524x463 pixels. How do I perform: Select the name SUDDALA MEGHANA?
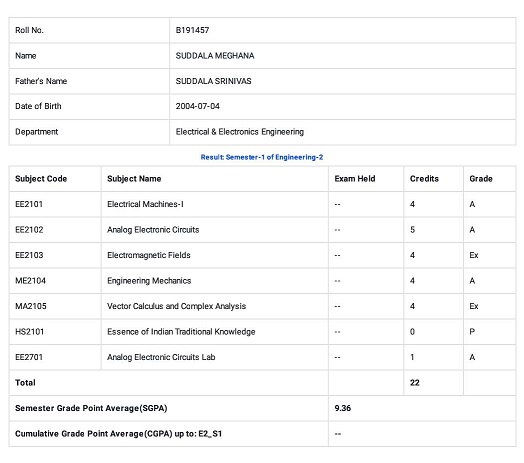215,55
